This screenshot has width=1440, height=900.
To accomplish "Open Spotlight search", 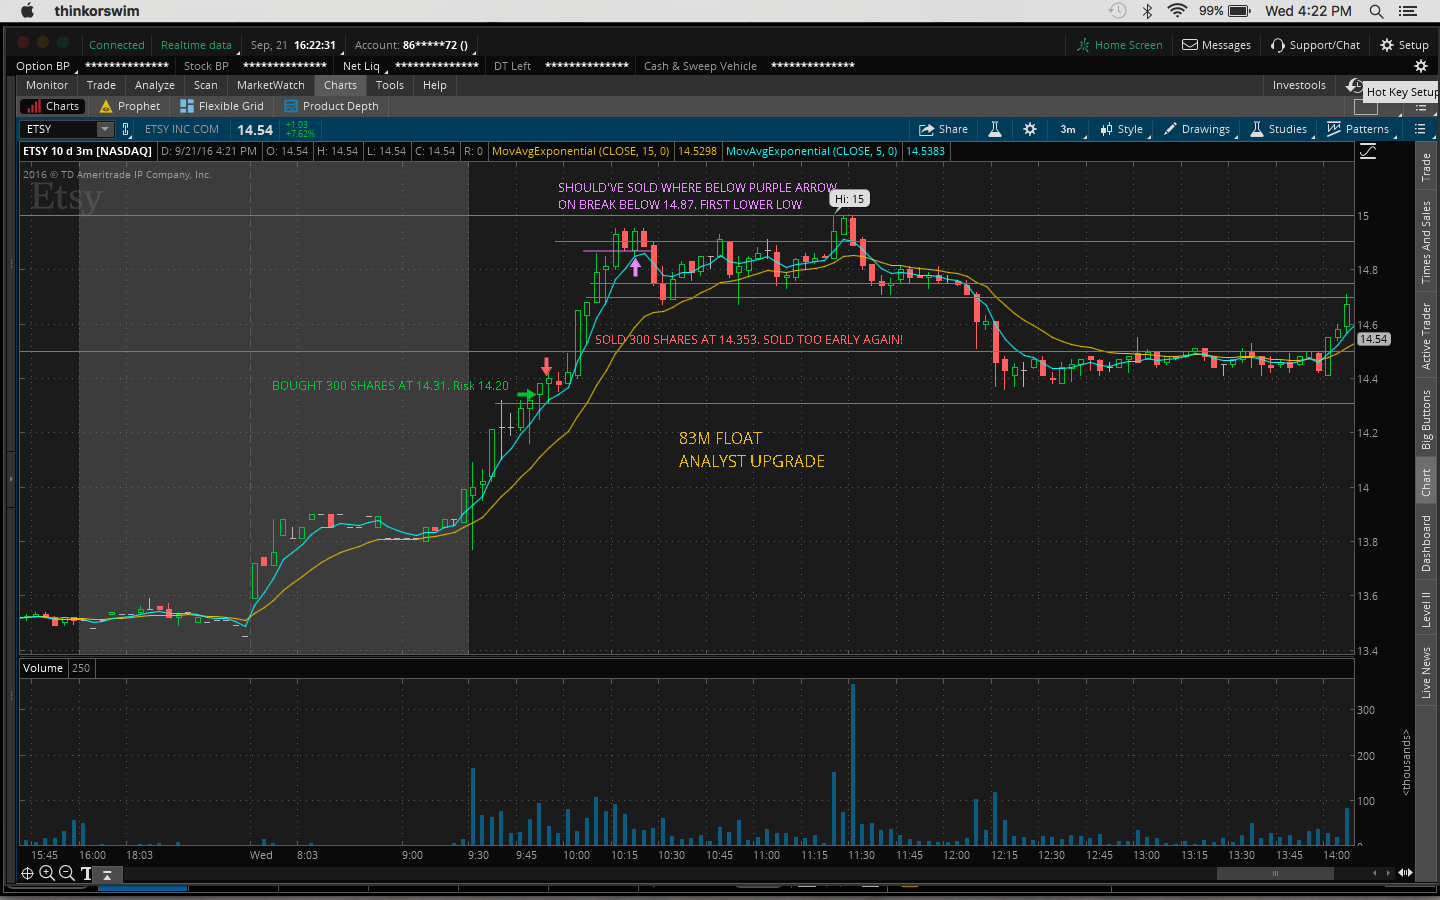I will tap(1376, 11).
